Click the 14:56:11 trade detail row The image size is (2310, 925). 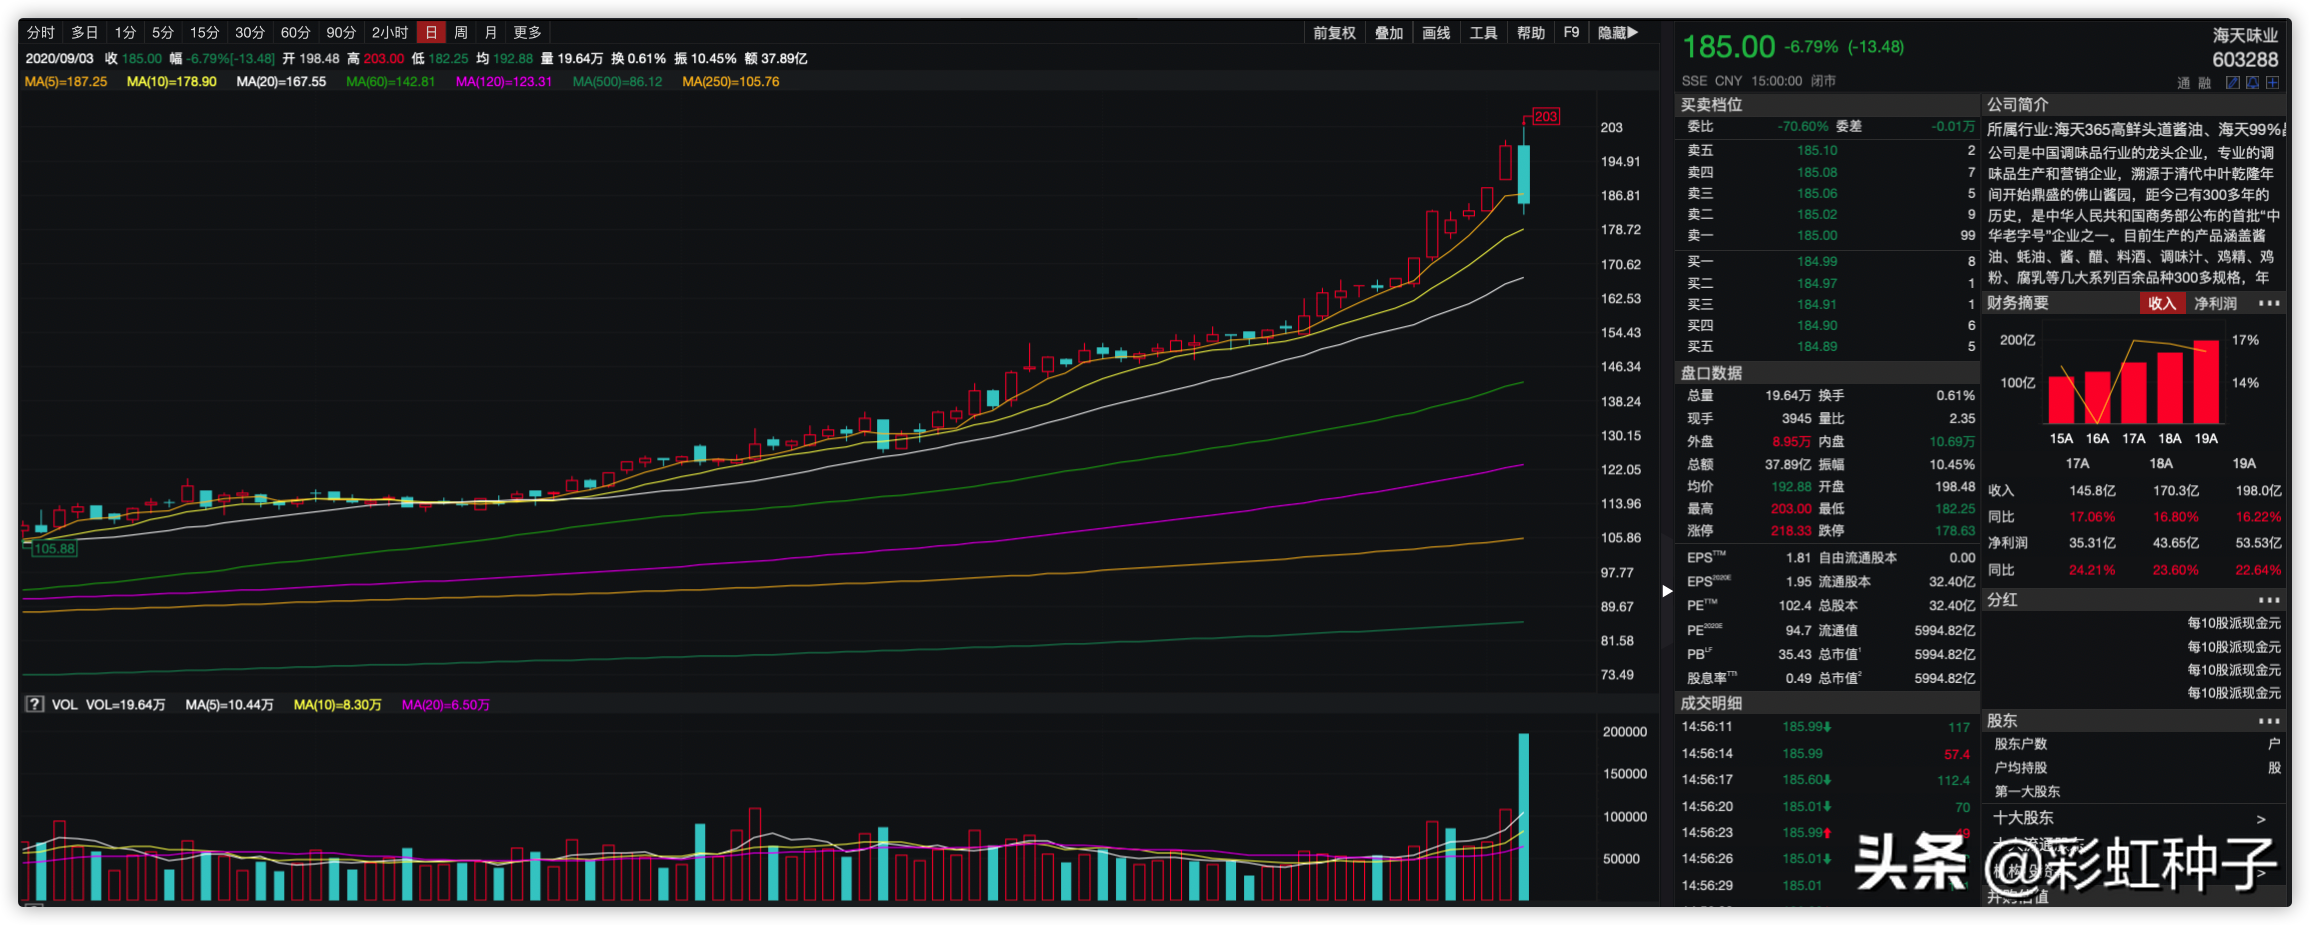[1826, 727]
